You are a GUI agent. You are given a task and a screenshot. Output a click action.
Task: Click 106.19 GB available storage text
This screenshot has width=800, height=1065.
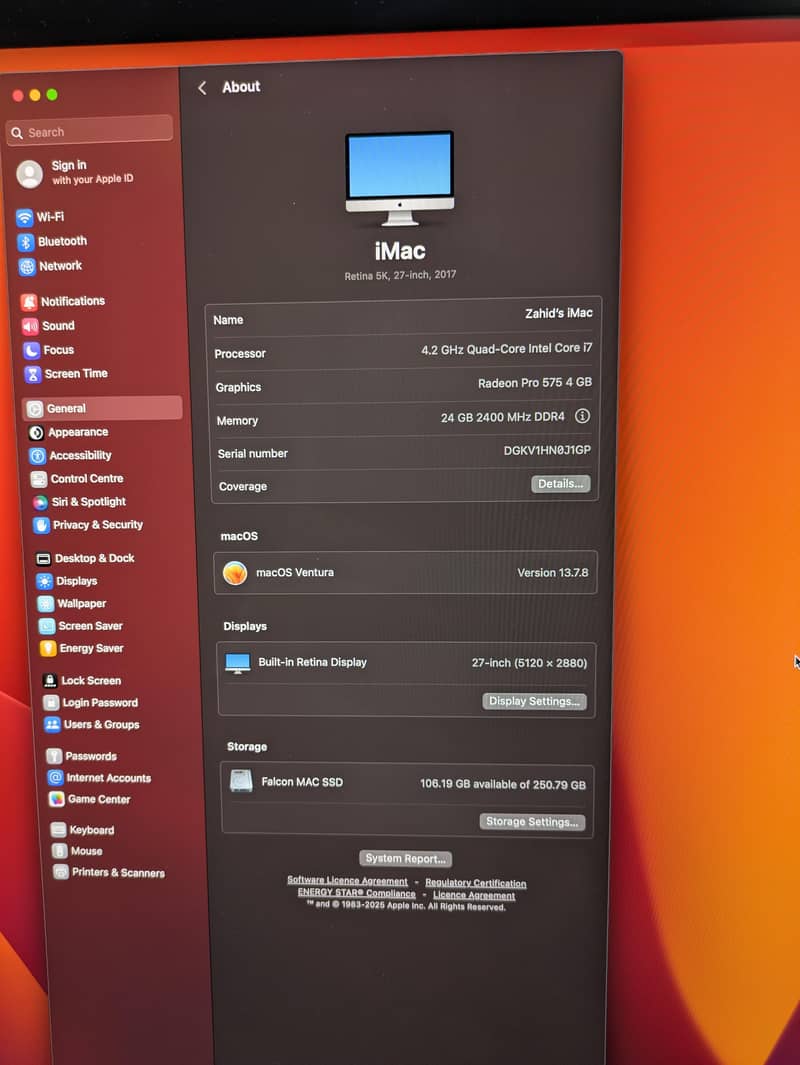(503, 784)
